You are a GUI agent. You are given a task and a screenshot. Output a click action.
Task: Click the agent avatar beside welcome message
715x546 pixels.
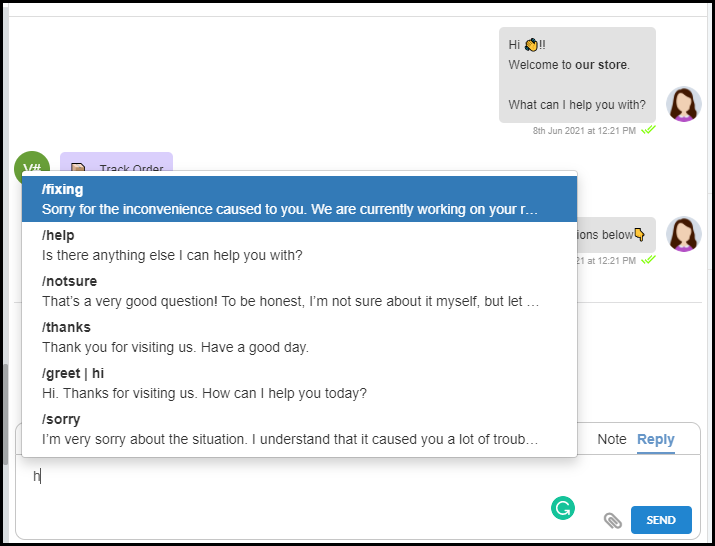684,104
